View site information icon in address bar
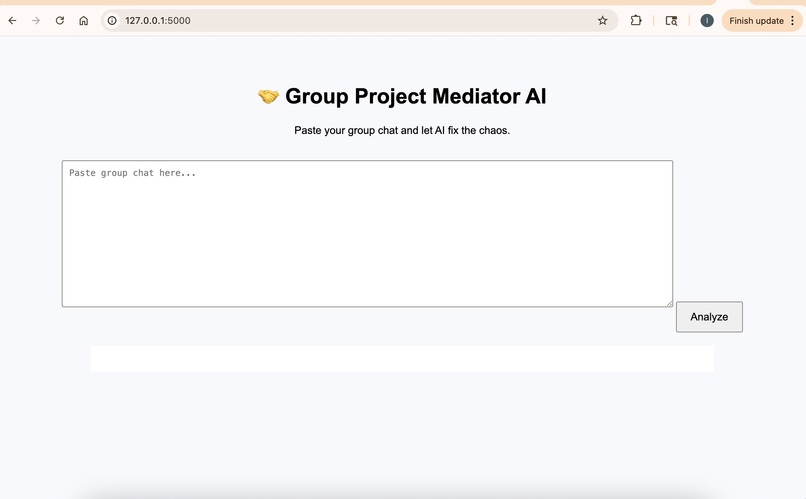This screenshot has height=499, width=806. pos(112,21)
